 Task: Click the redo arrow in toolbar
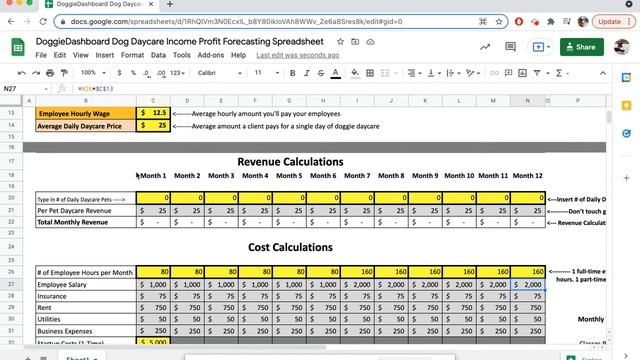click(x=36, y=73)
